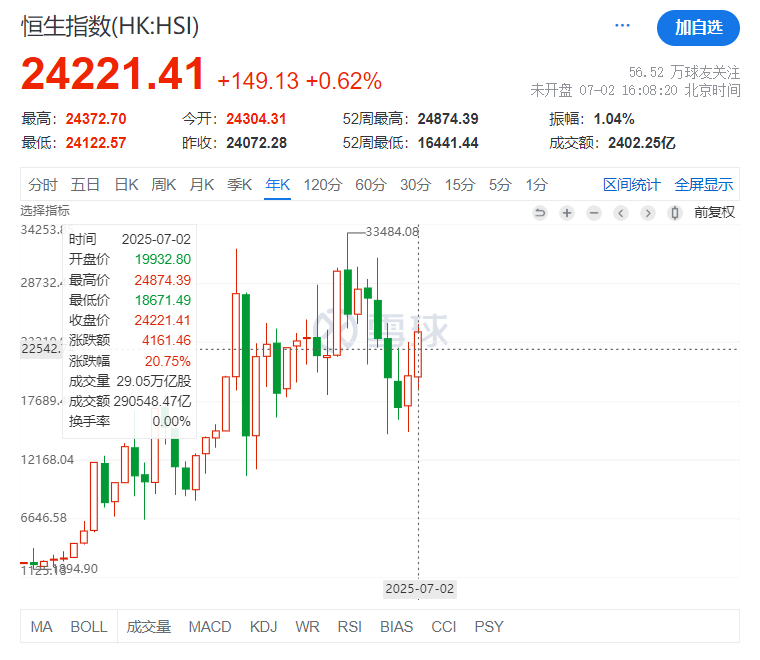Click the 成交额 value 2402.25亿
The height and width of the screenshot is (660, 760).
pos(642,143)
